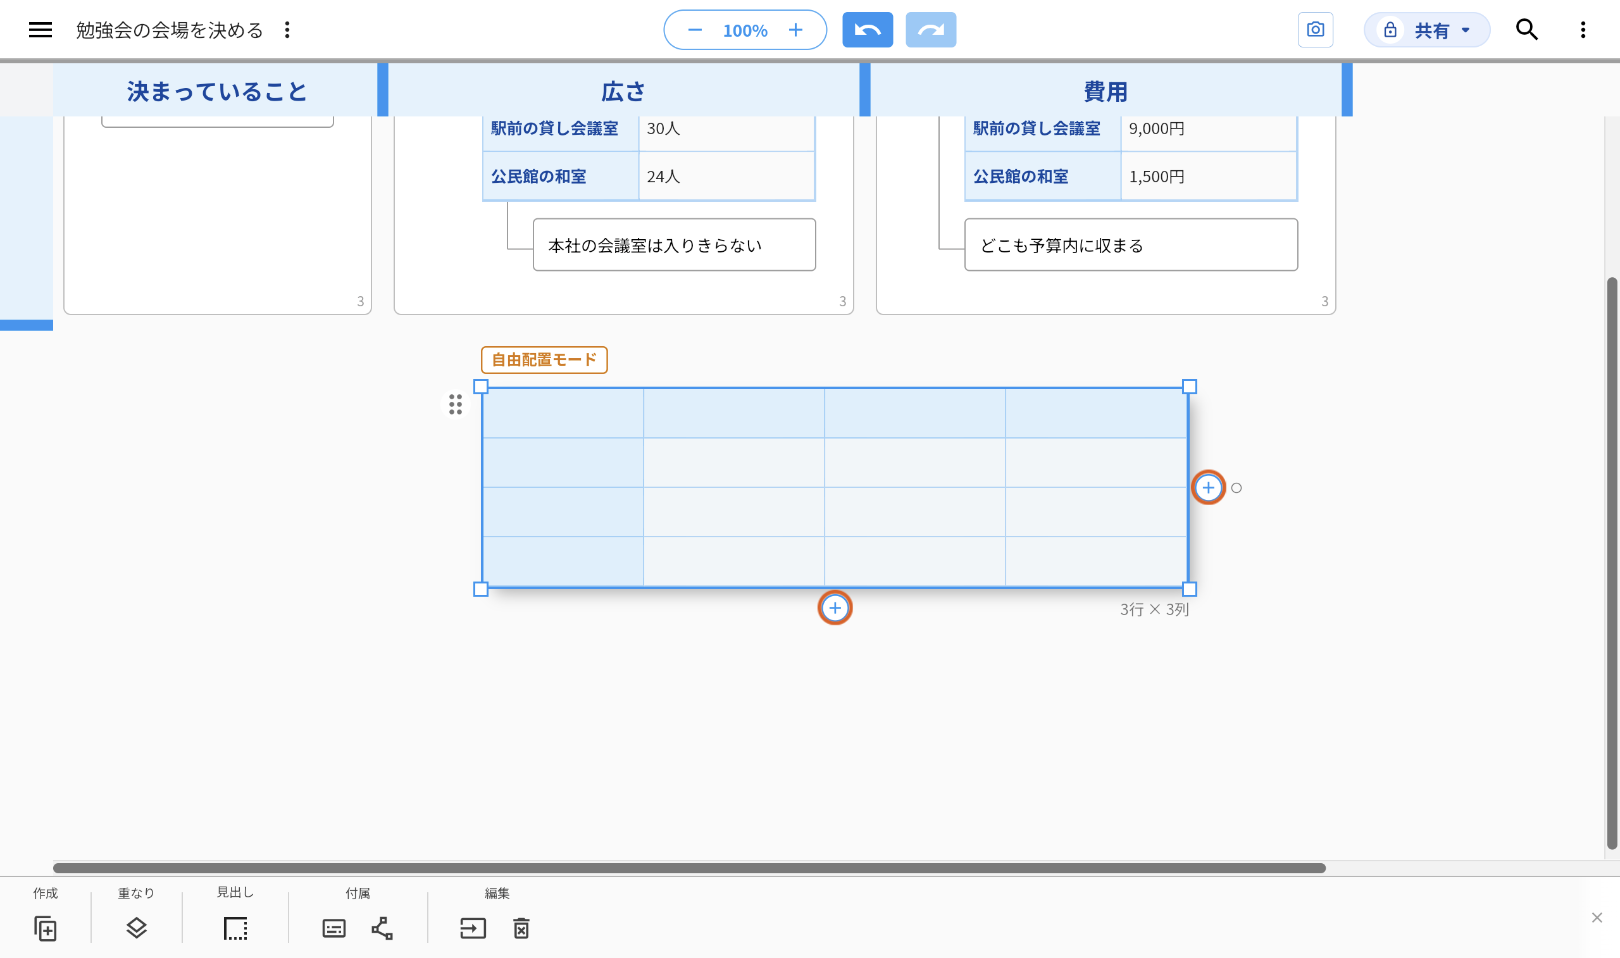Open the 共有 share dropdown
The height and width of the screenshot is (958, 1620).
click(1427, 30)
